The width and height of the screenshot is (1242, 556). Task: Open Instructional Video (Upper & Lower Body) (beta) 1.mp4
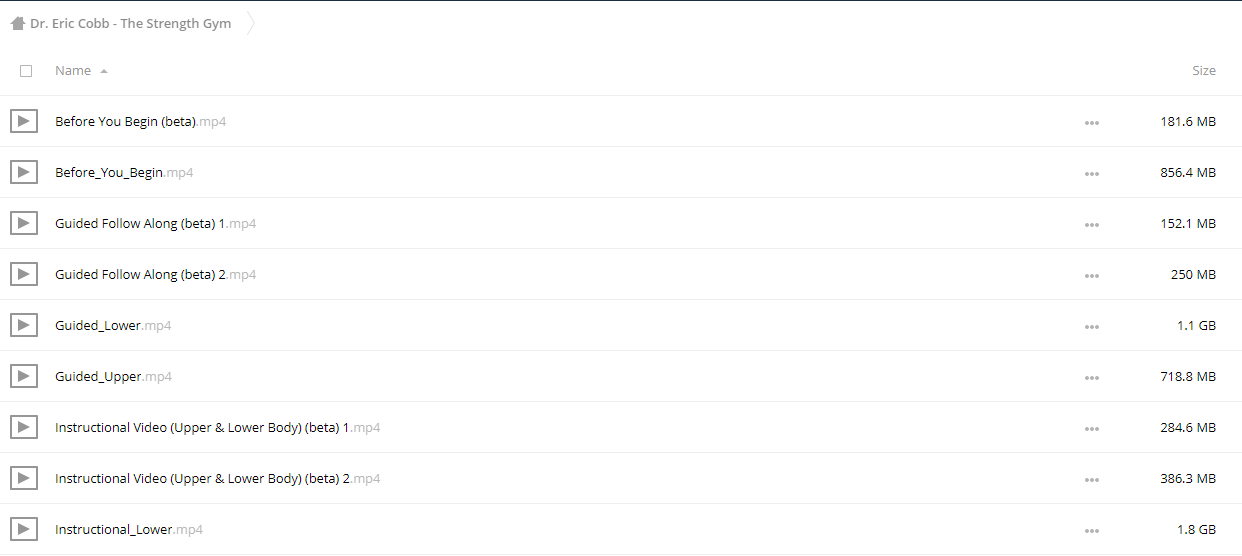tap(217, 428)
